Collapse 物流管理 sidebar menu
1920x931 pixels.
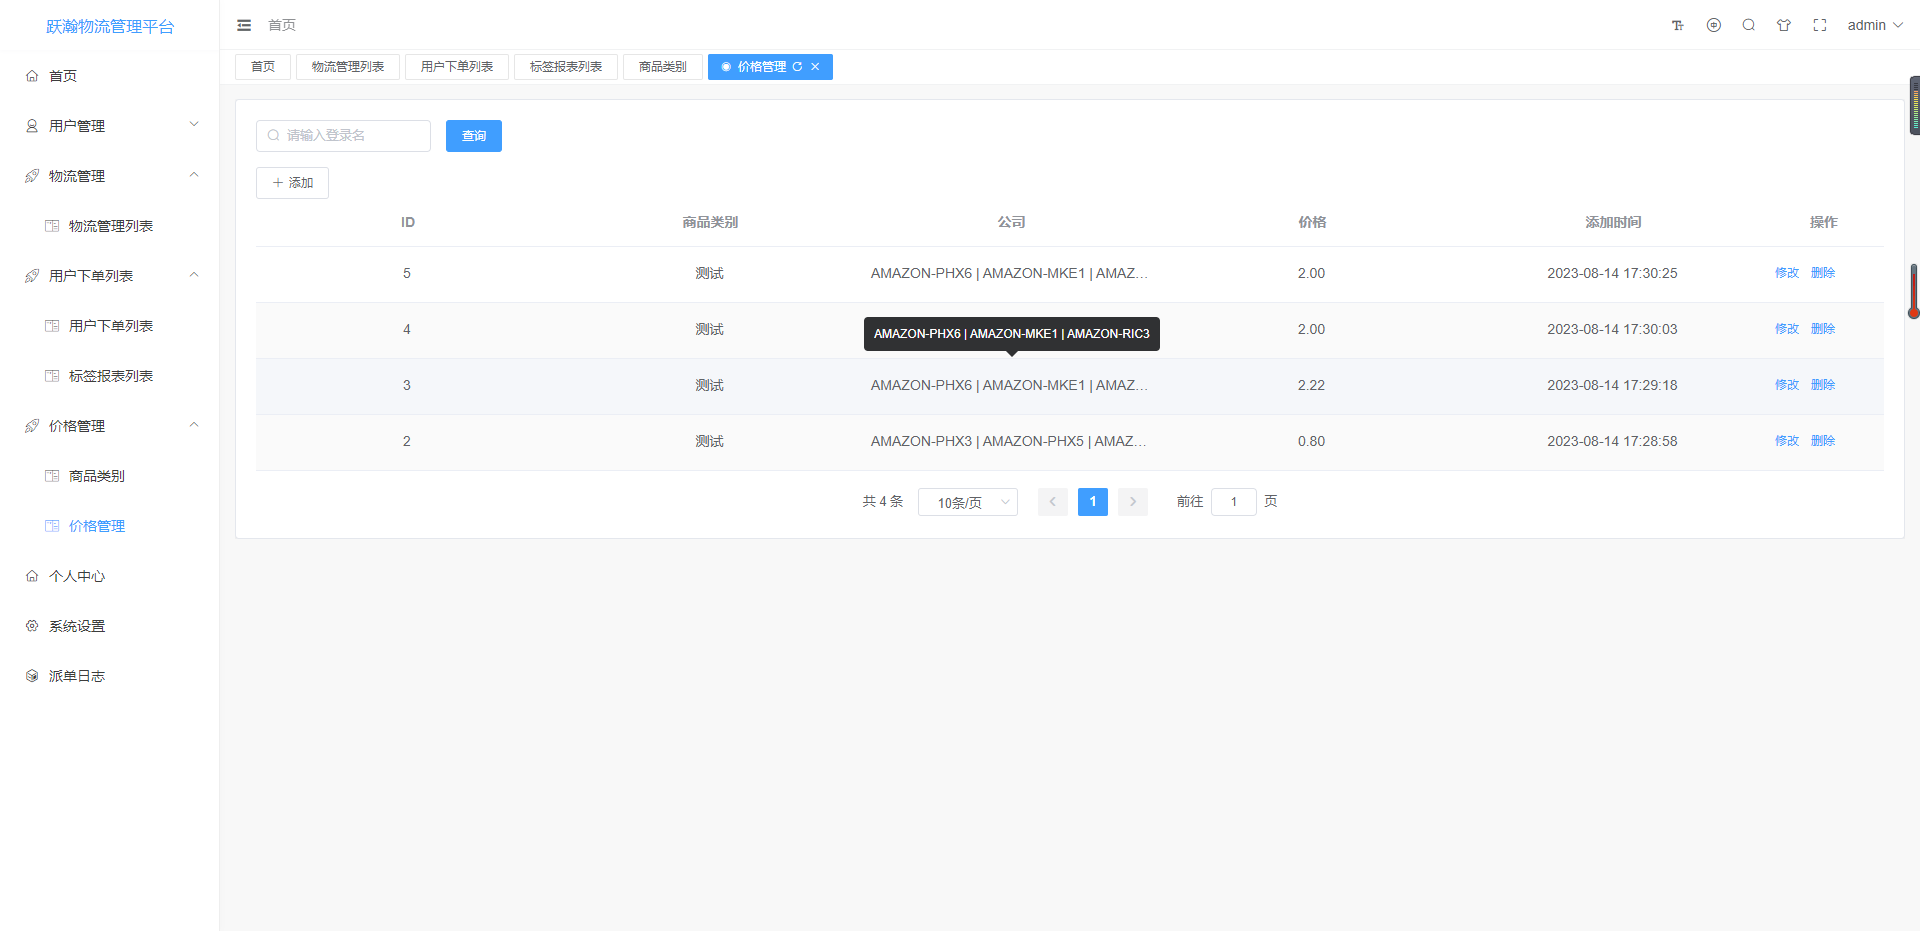[x=110, y=176]
